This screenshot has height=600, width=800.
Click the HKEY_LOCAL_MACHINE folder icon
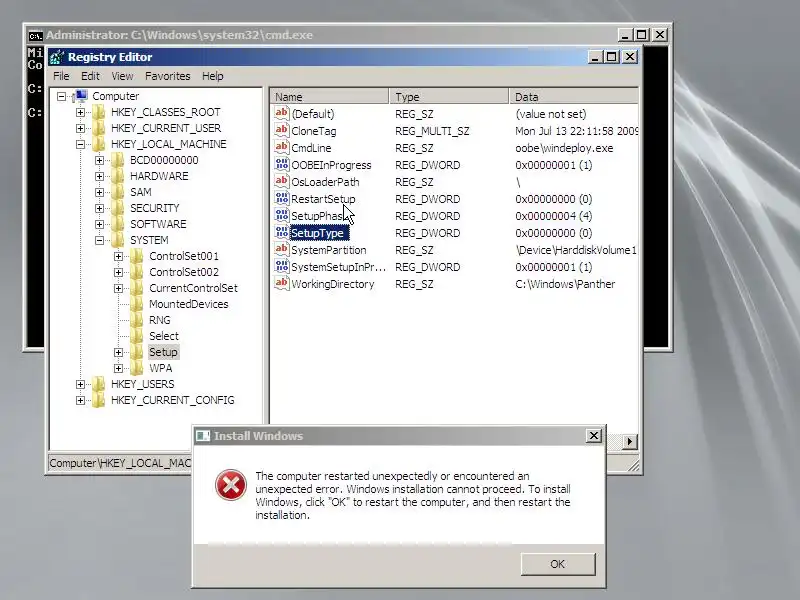pos(98,144)
